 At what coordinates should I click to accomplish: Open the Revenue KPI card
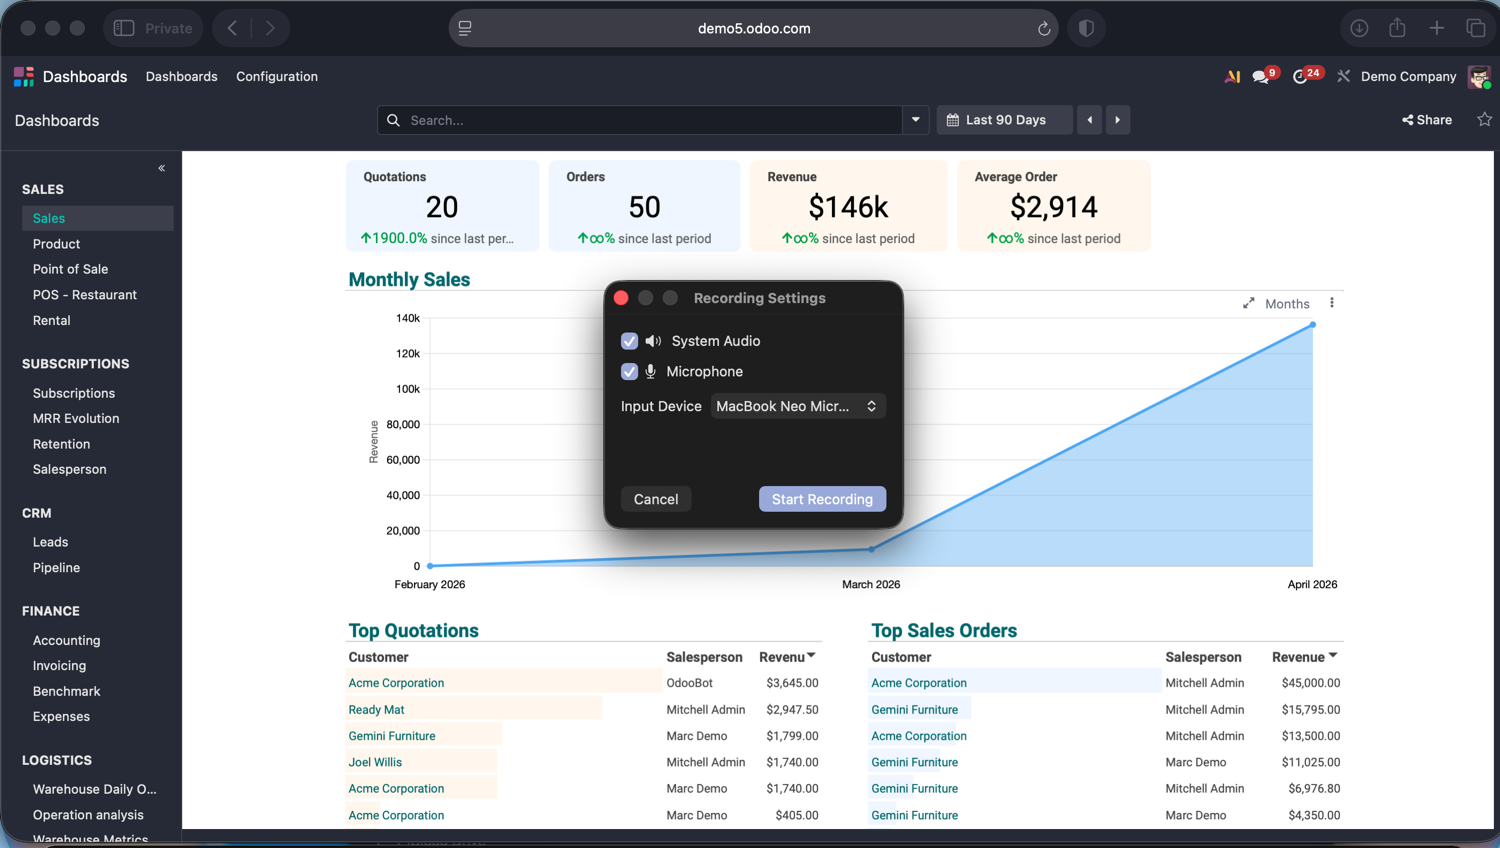pos(848,206)
